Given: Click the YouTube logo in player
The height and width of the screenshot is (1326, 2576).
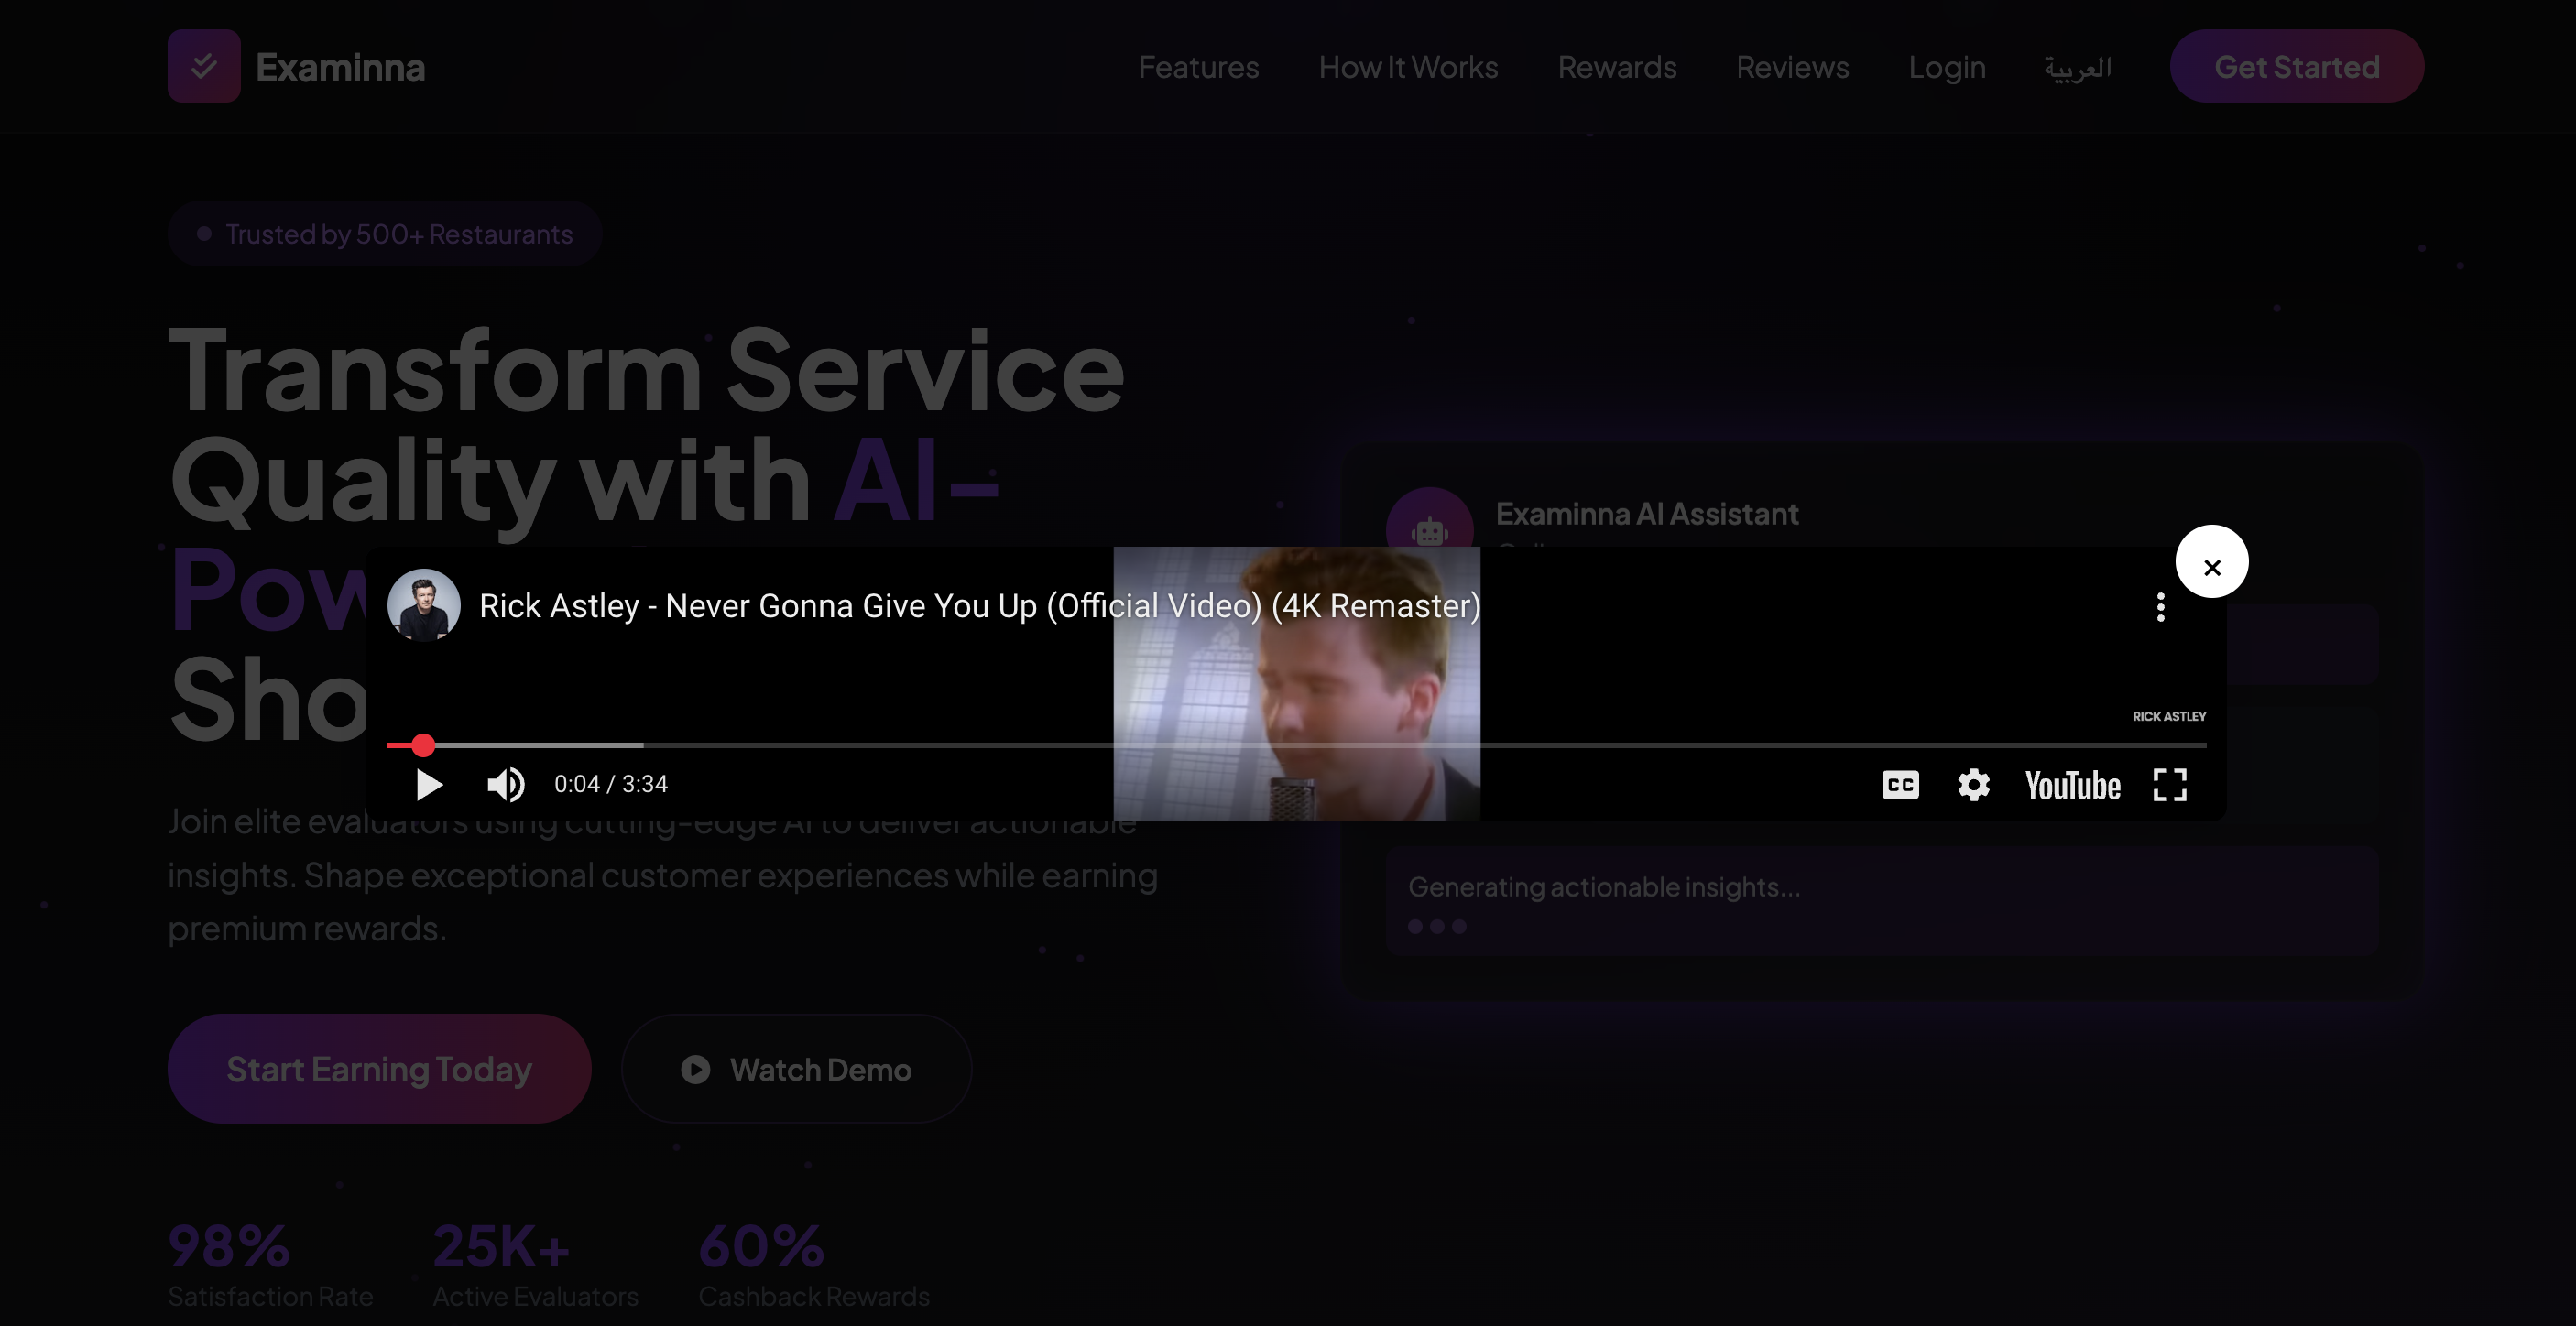Looking at the screenshot, I should (x=2072, y=786).
